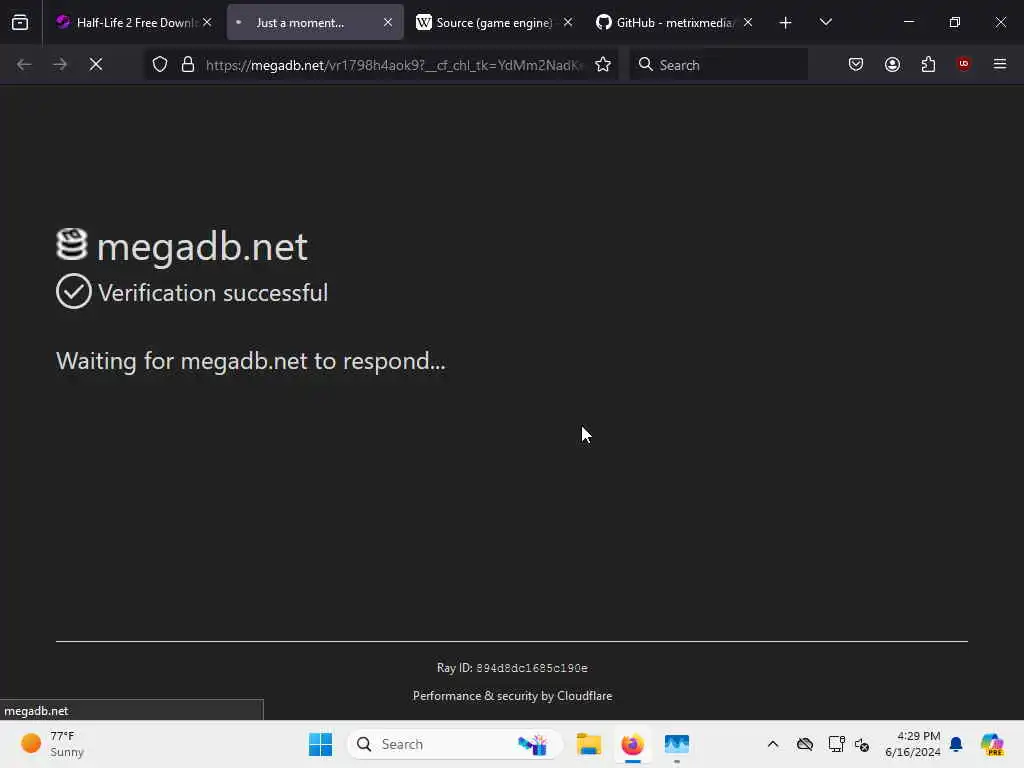
Task: View site security lock information
Action: click(188, 64)
